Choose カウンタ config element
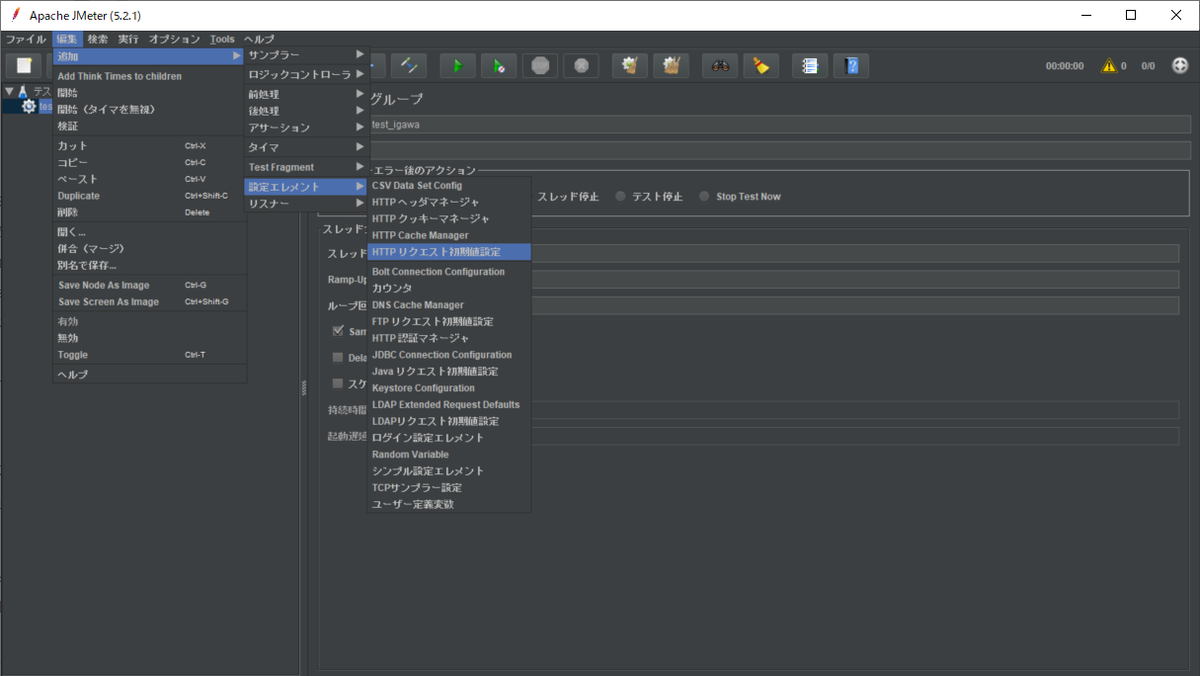1200x676 pixels. pos(449,288)
